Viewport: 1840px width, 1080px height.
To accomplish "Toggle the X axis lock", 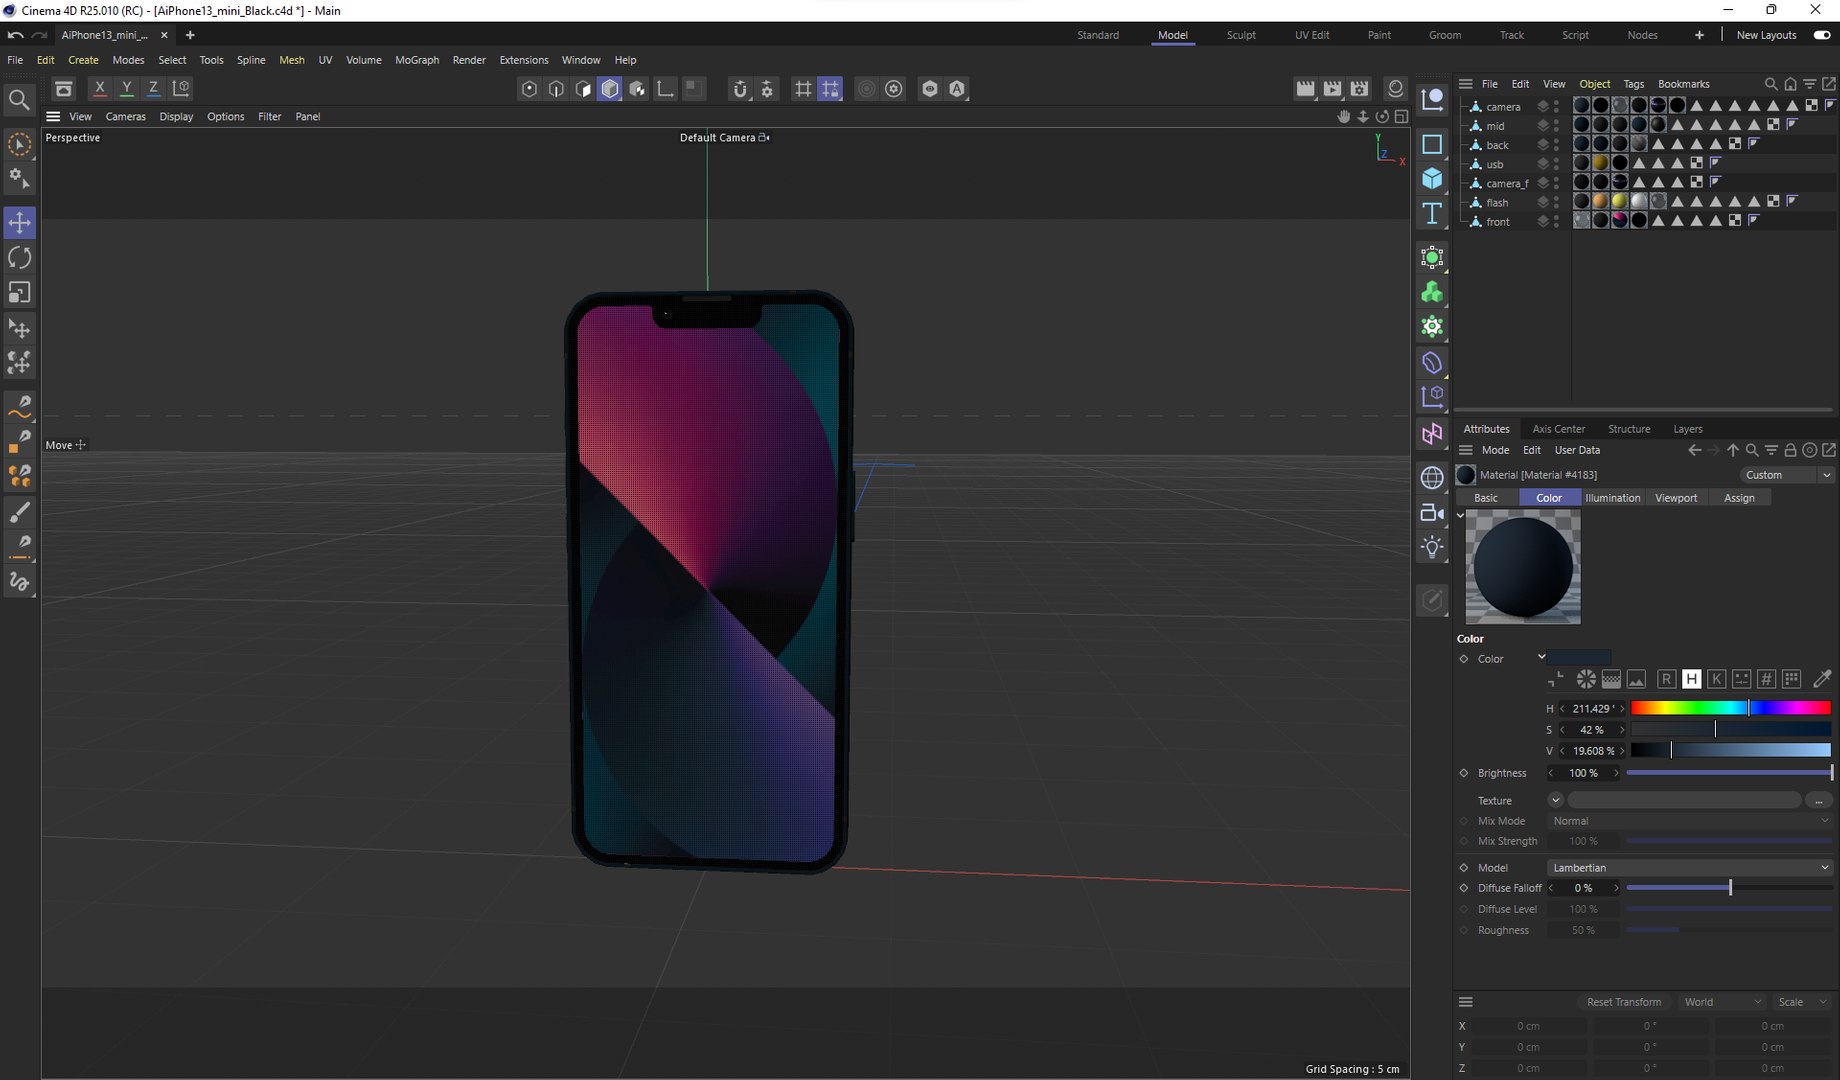I will [99, 88].
